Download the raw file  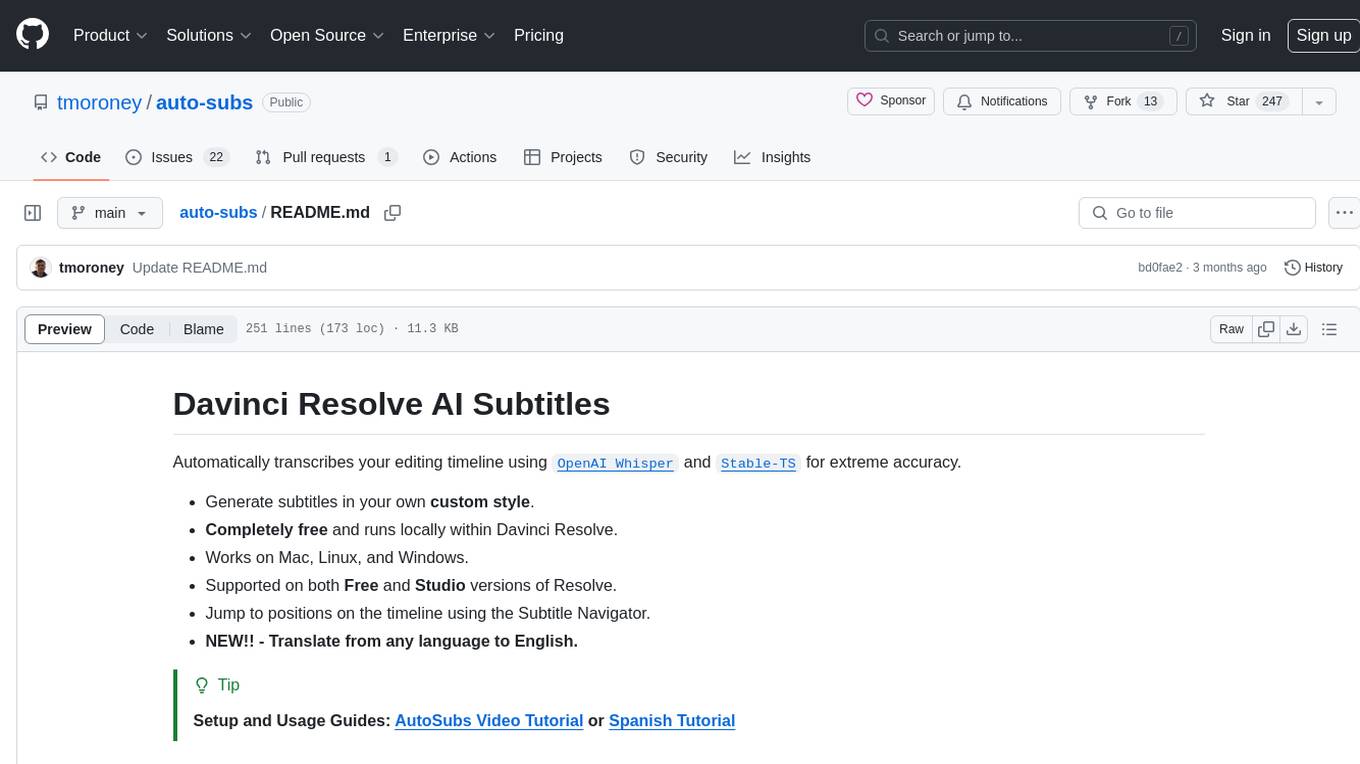coord(1293,329)
